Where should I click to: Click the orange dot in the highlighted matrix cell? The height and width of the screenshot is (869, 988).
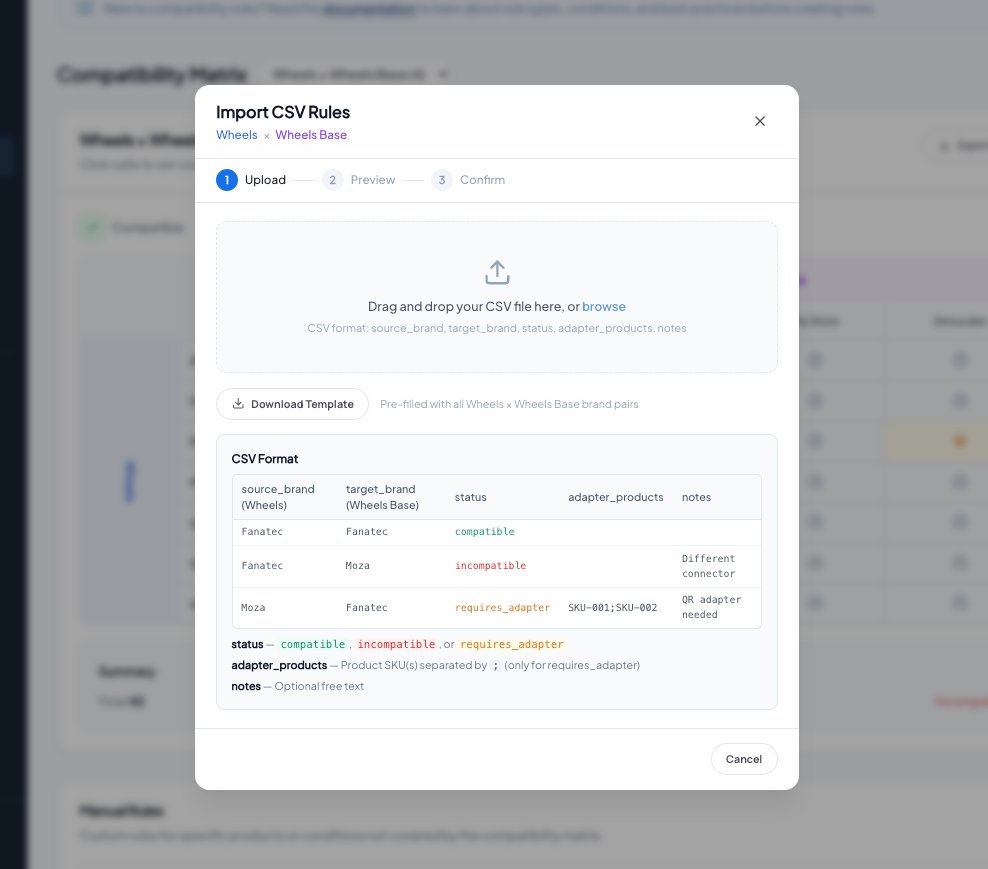pos(959,441)
